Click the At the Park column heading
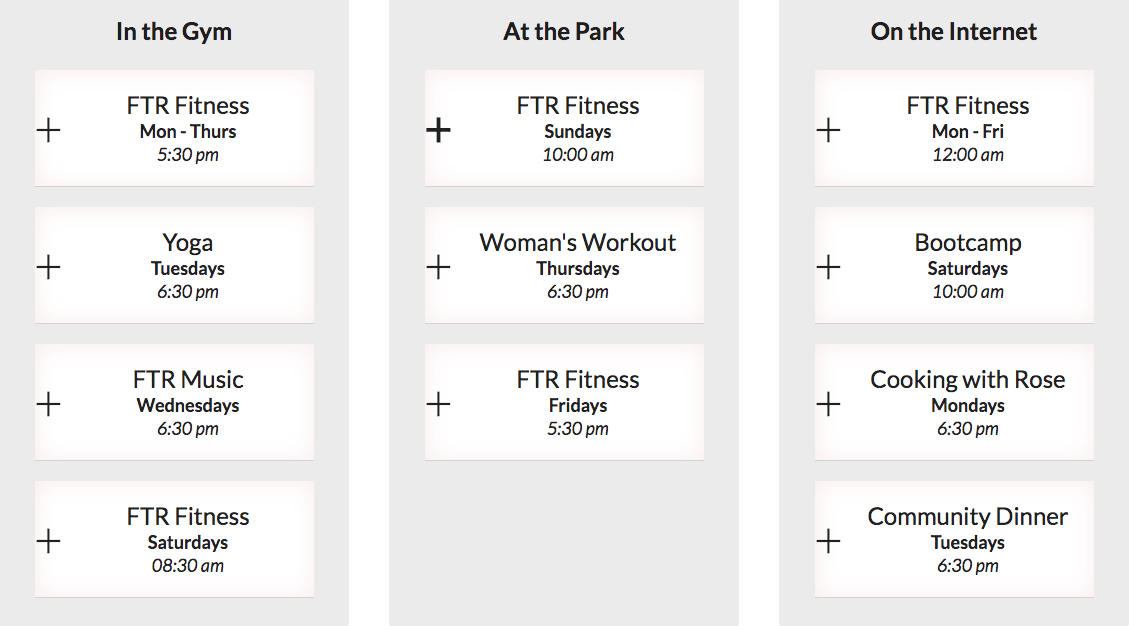This screenshot has width=1129, height=626. point(564,32)
